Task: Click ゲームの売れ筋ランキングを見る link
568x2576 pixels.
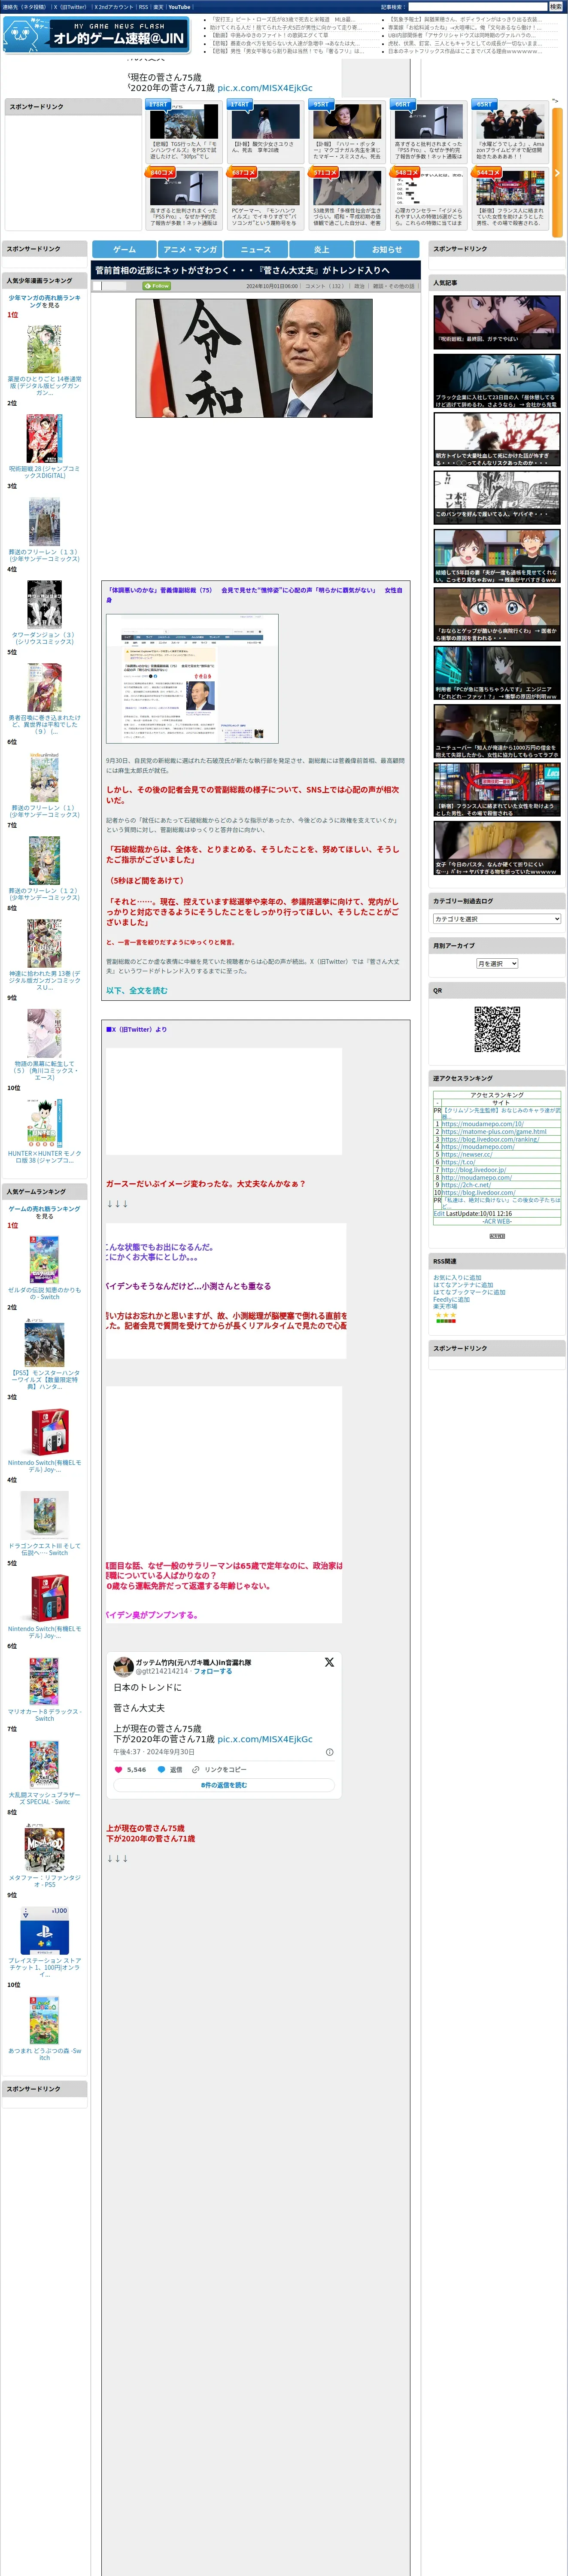Action: point(44,1212)
